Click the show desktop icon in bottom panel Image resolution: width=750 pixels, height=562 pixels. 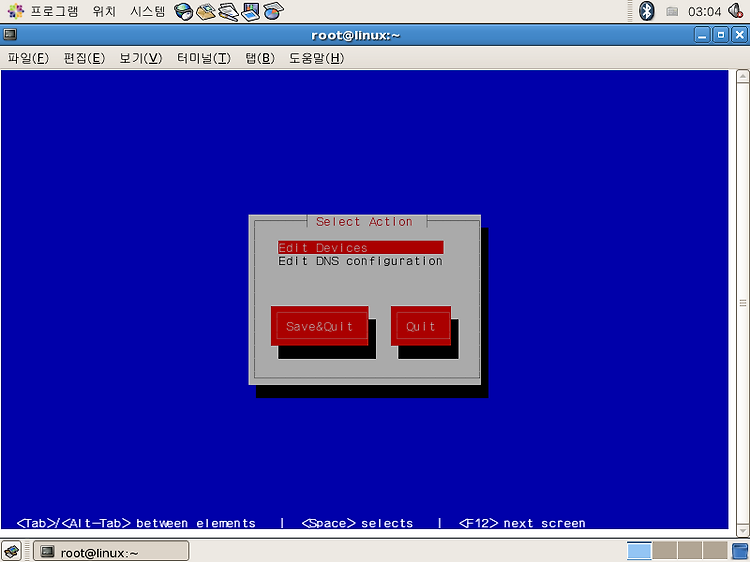(x=11, y=551)
